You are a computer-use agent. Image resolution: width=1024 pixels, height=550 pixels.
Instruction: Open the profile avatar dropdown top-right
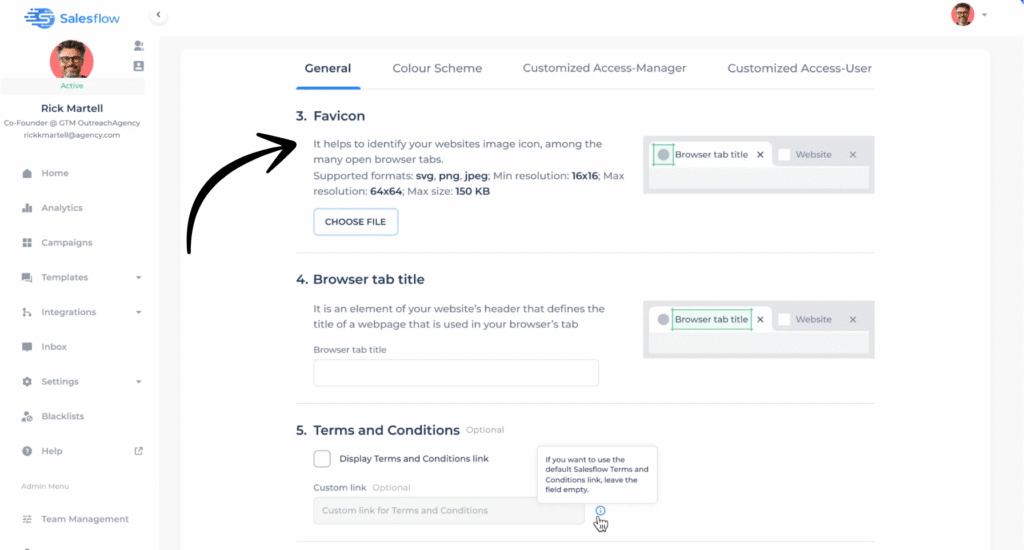pyautogui.click(x=968, y=14)
